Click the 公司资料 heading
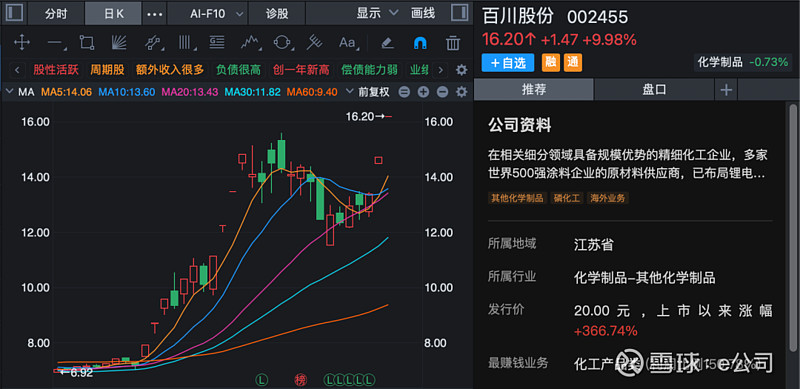 point(519,125)
